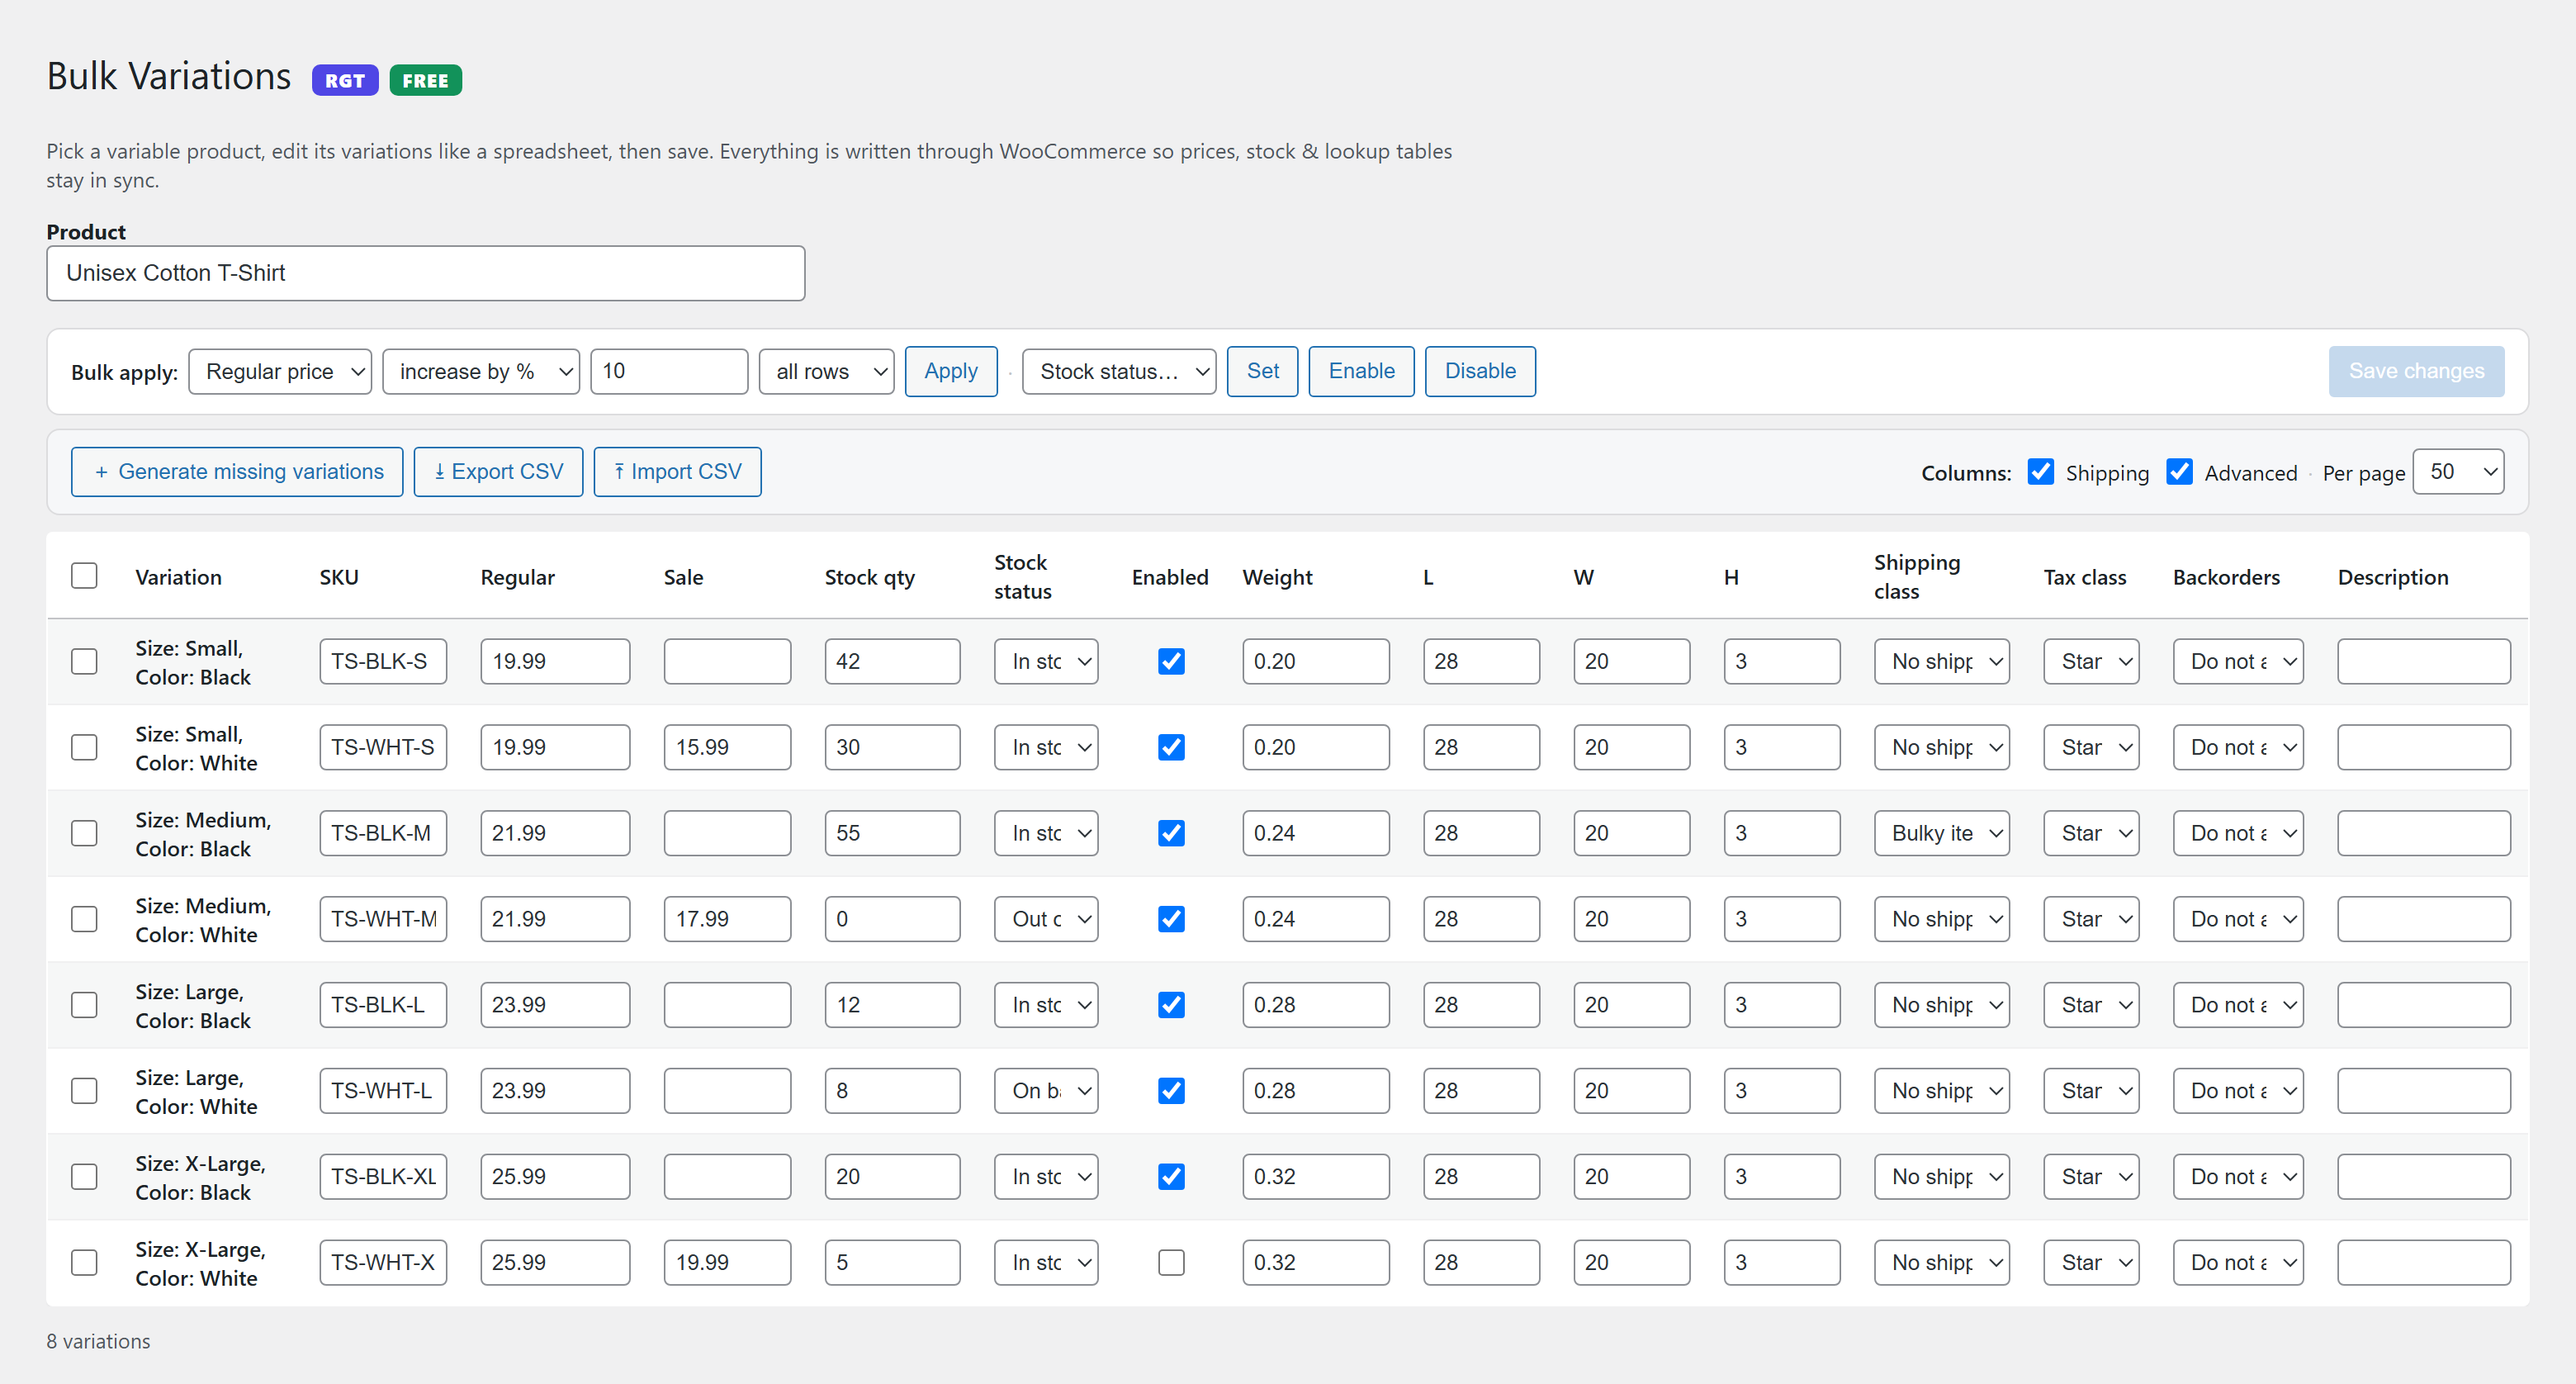Toggle the Advanced columns checkbox

[2180, 472]
